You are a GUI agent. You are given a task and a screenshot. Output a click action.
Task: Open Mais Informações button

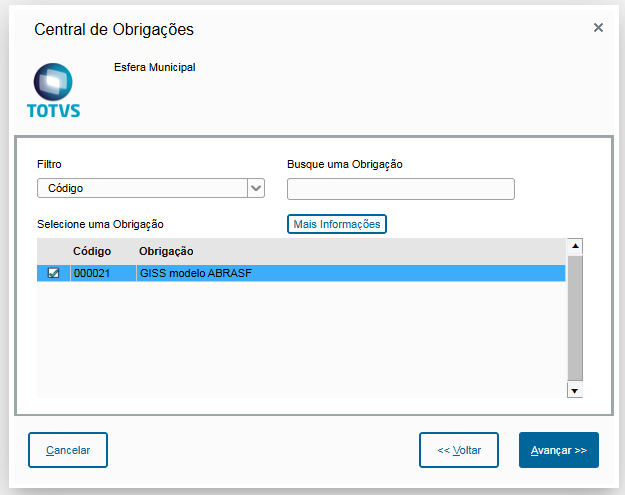pos(337,224)
